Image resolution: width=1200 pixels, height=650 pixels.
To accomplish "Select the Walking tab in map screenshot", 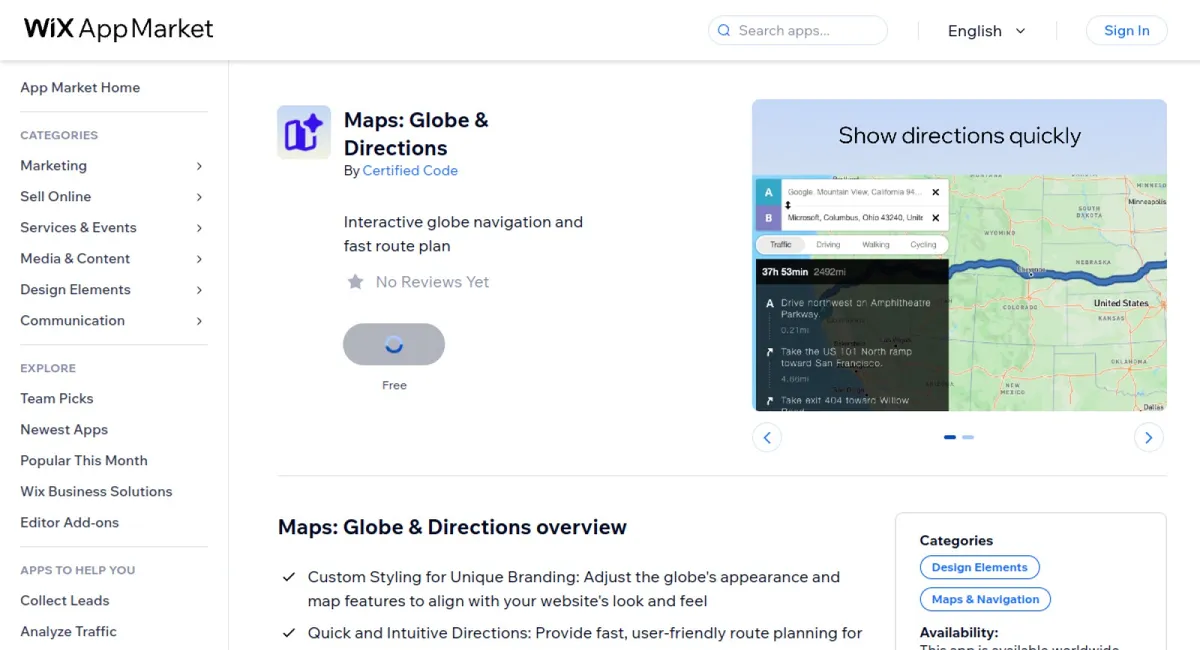I will click(x=876, y=244).
